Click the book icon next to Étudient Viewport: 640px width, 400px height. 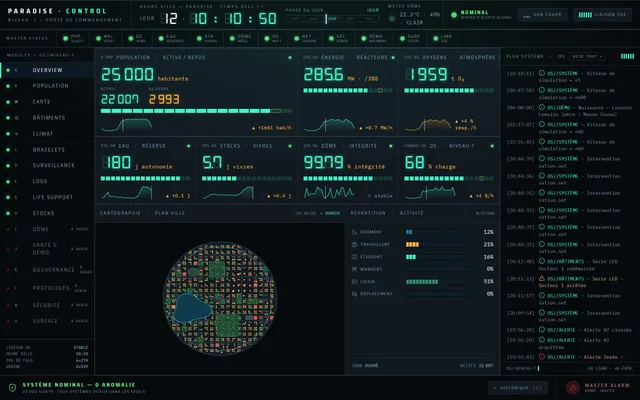354,257
